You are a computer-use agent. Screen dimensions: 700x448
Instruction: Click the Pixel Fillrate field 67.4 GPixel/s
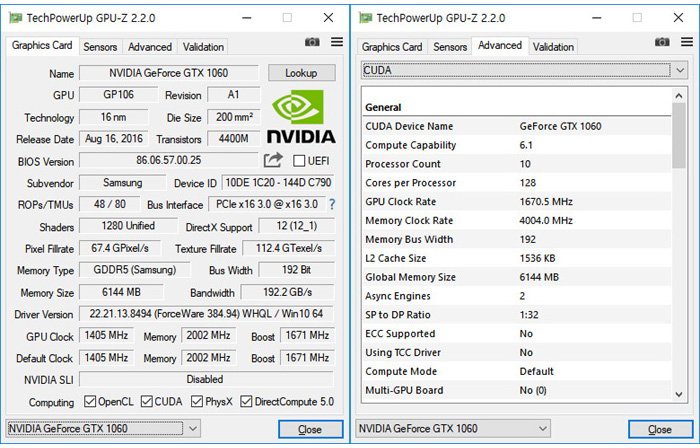pos(120,248)
